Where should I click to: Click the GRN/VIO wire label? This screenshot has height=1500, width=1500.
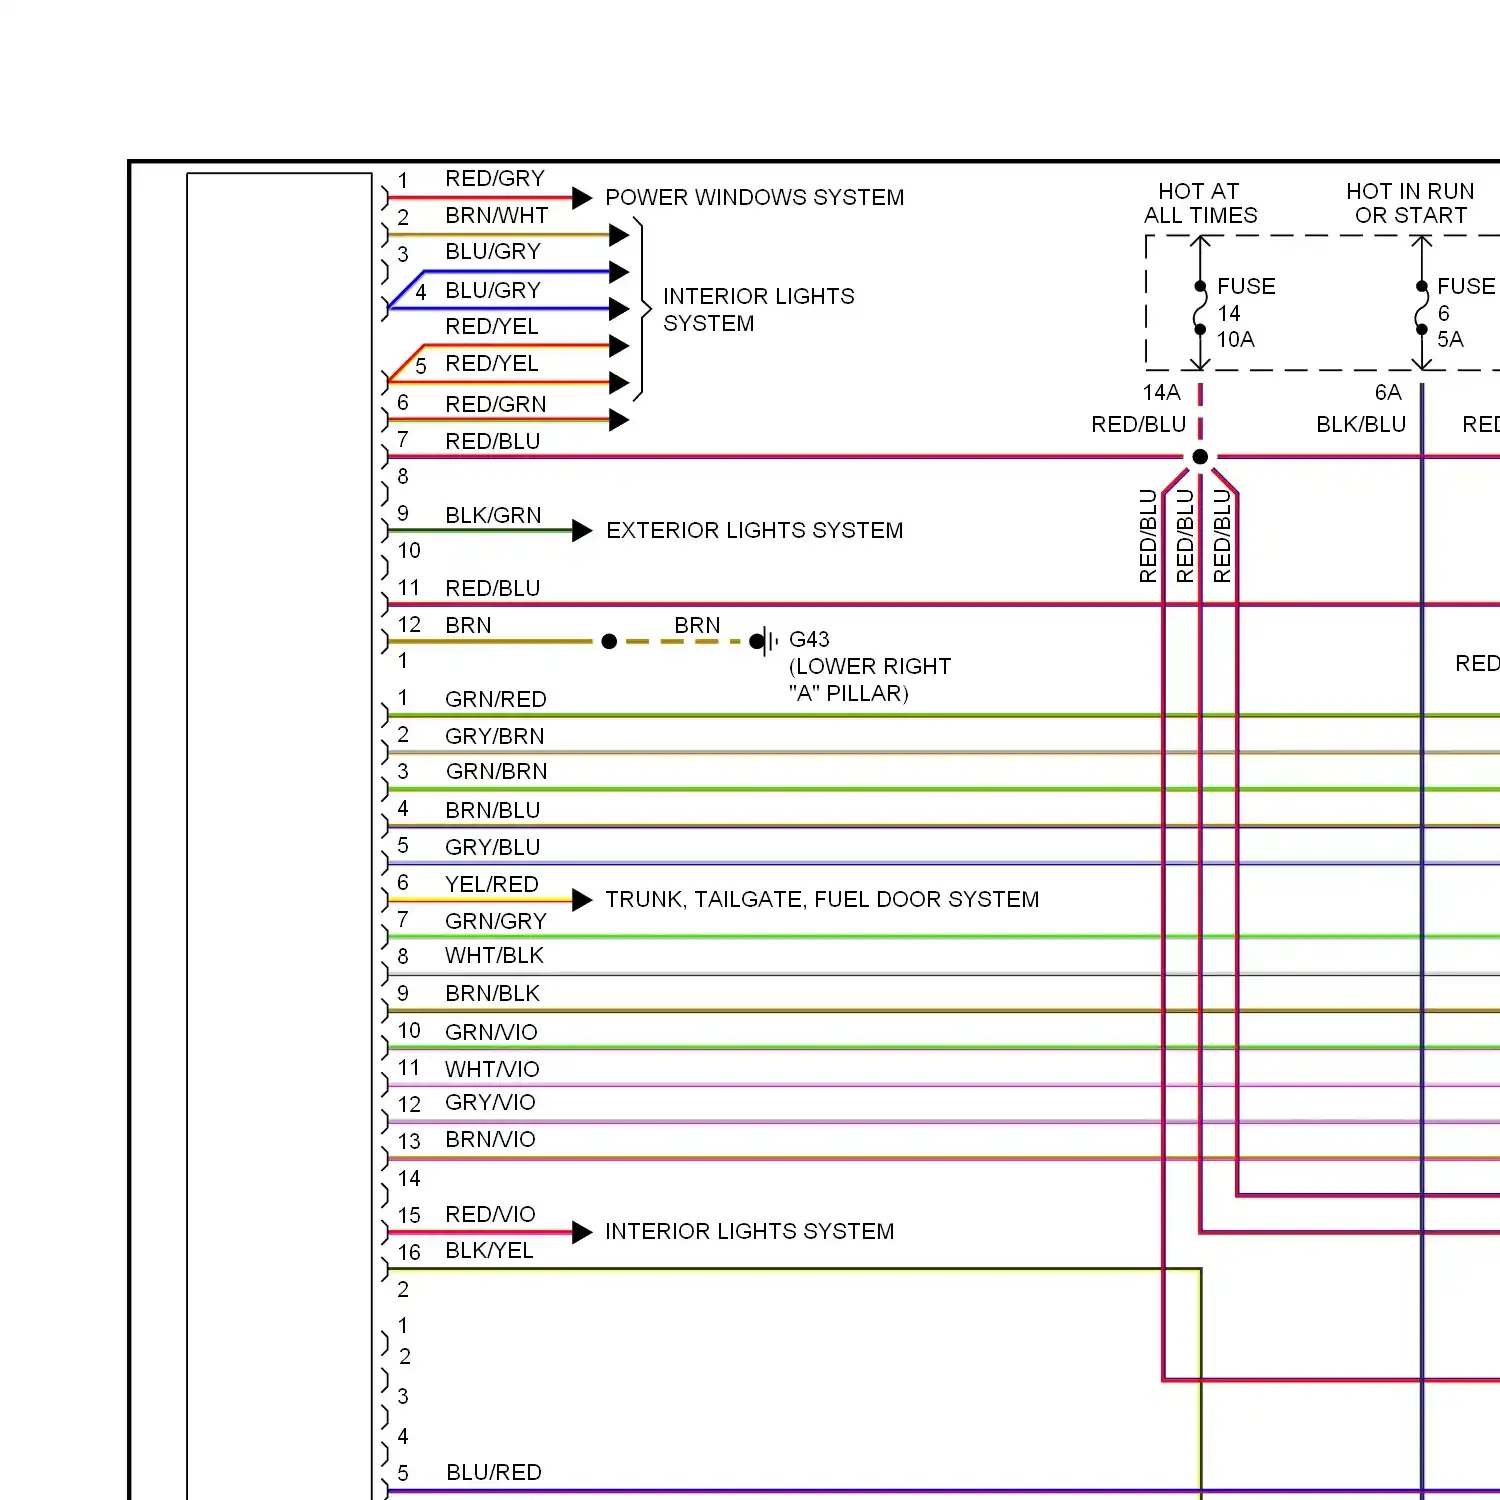pyautogui.click(x=491, y=1032)
